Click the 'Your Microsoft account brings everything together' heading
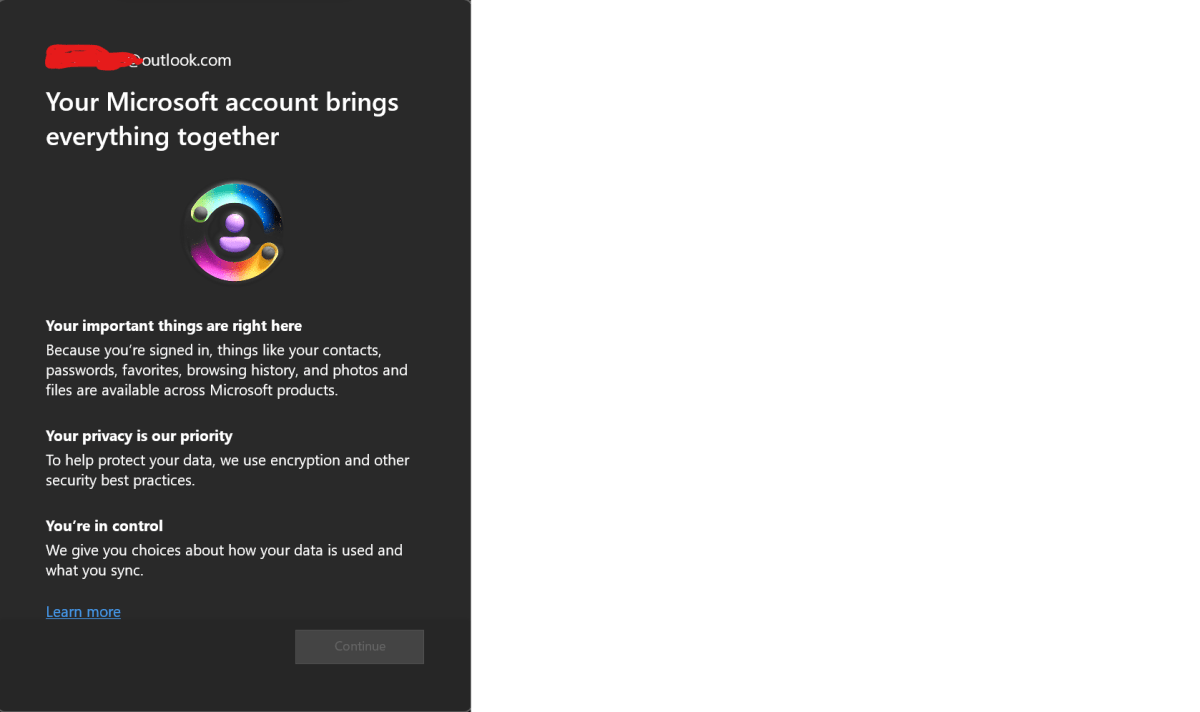 pyautogui.click(x=222, y=119)
